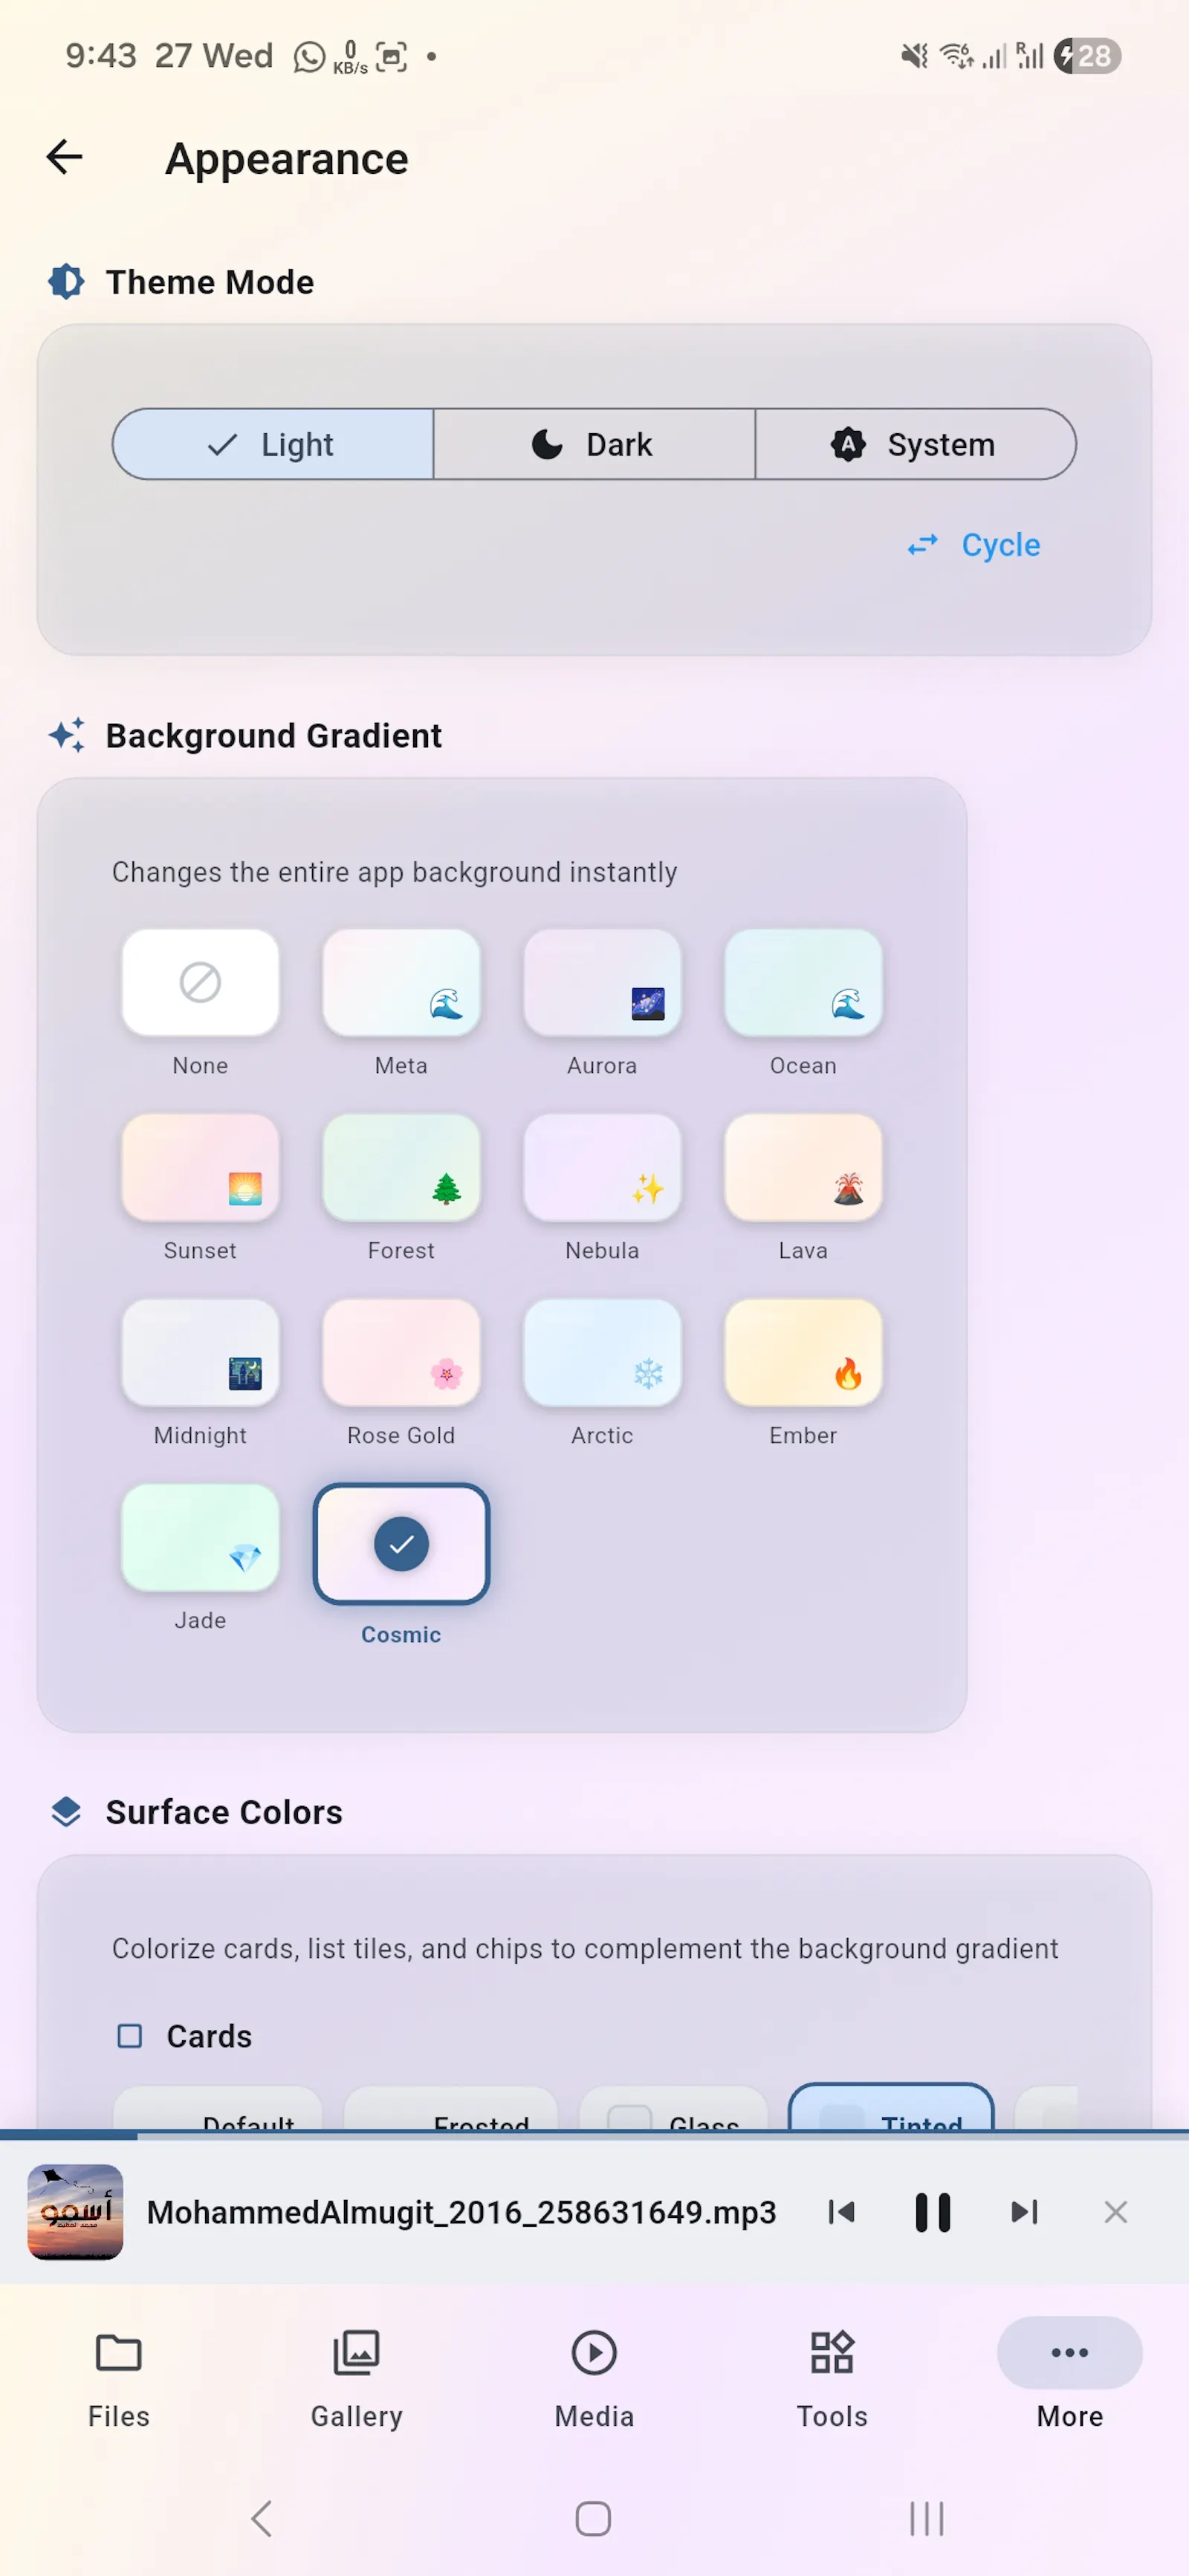
Task: Open the MohammedAlmugit mp3 track title
Action: pyautogui.click(x=461, y=2211)
